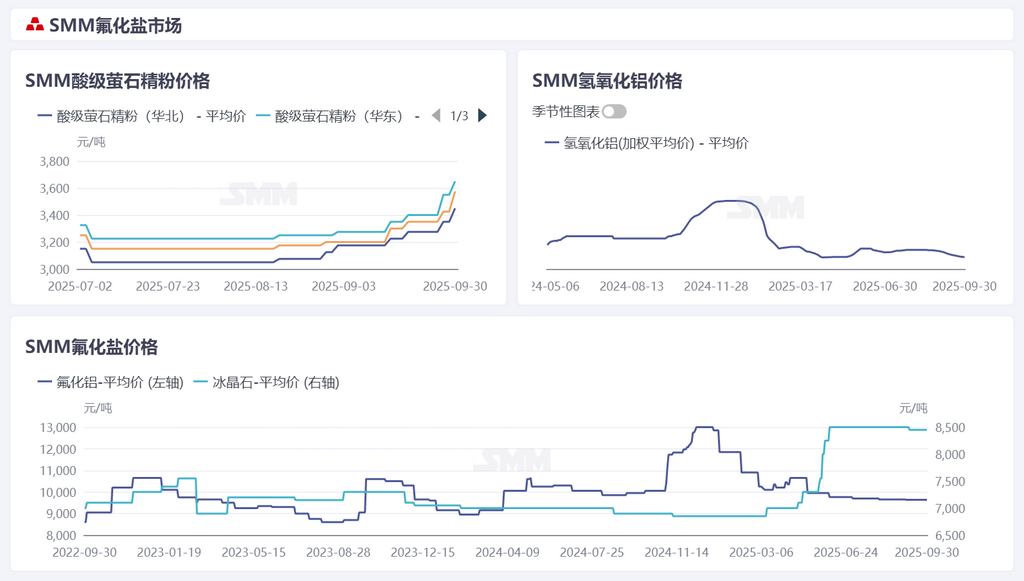The height and width of the screenshot is (581, 1024).
Task: Hide the 酸级萤石精粉（华北）series
Action: (141, 116)
